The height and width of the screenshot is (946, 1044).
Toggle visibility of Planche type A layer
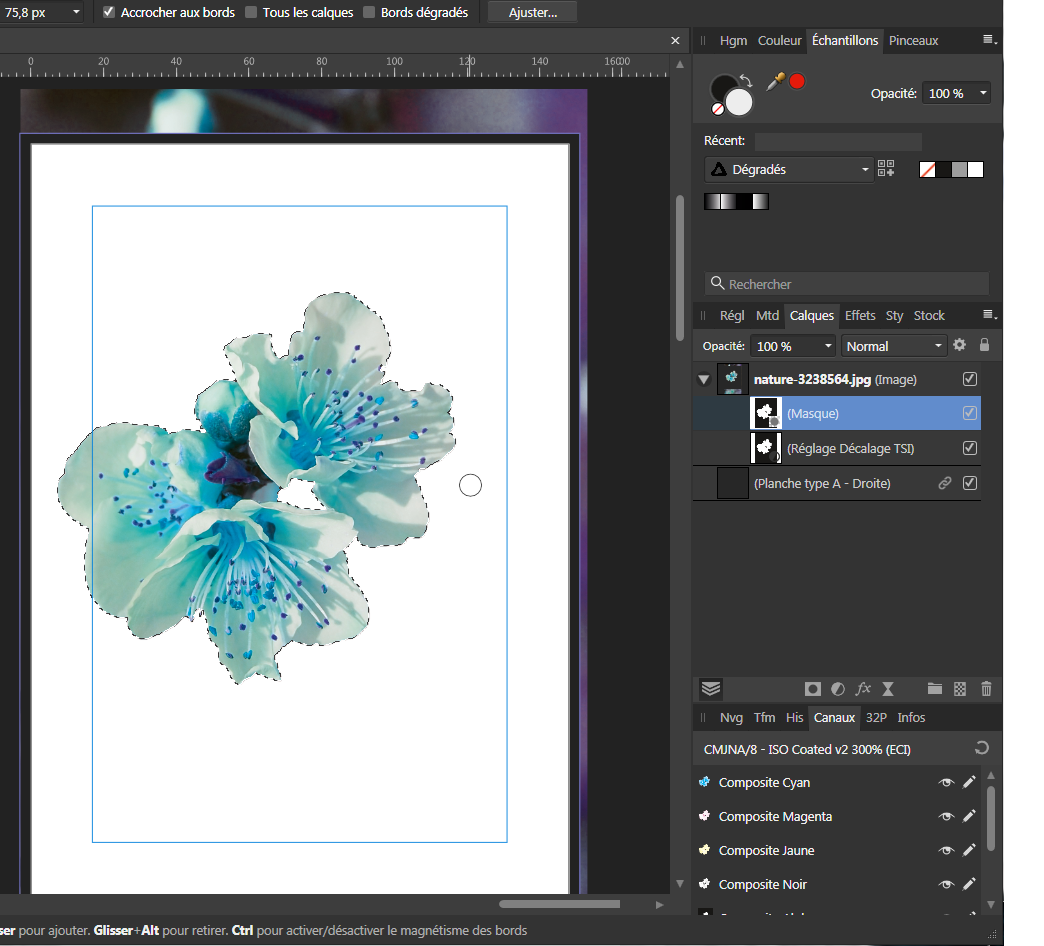pos(970,483)
